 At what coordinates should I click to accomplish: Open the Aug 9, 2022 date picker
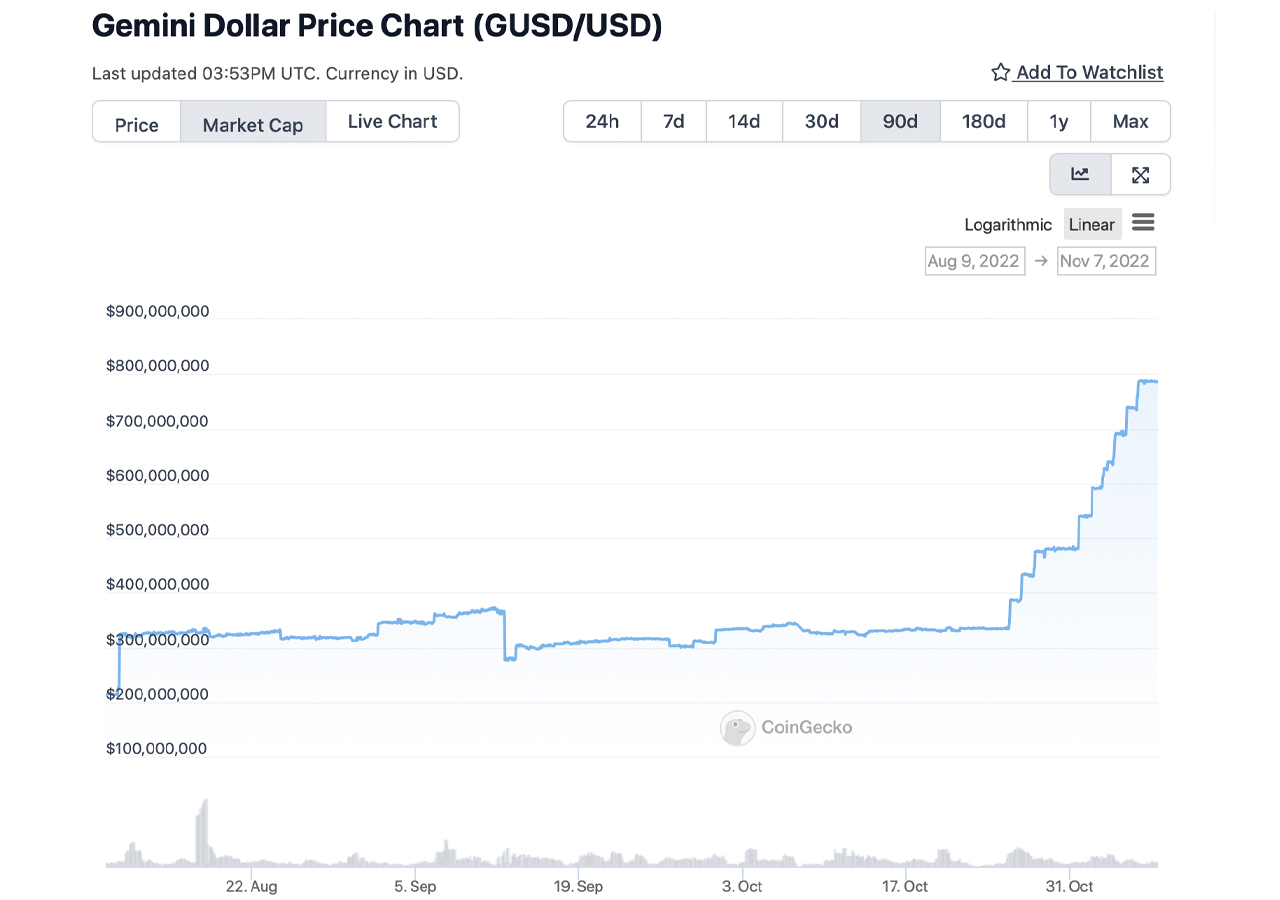[974, 260]
